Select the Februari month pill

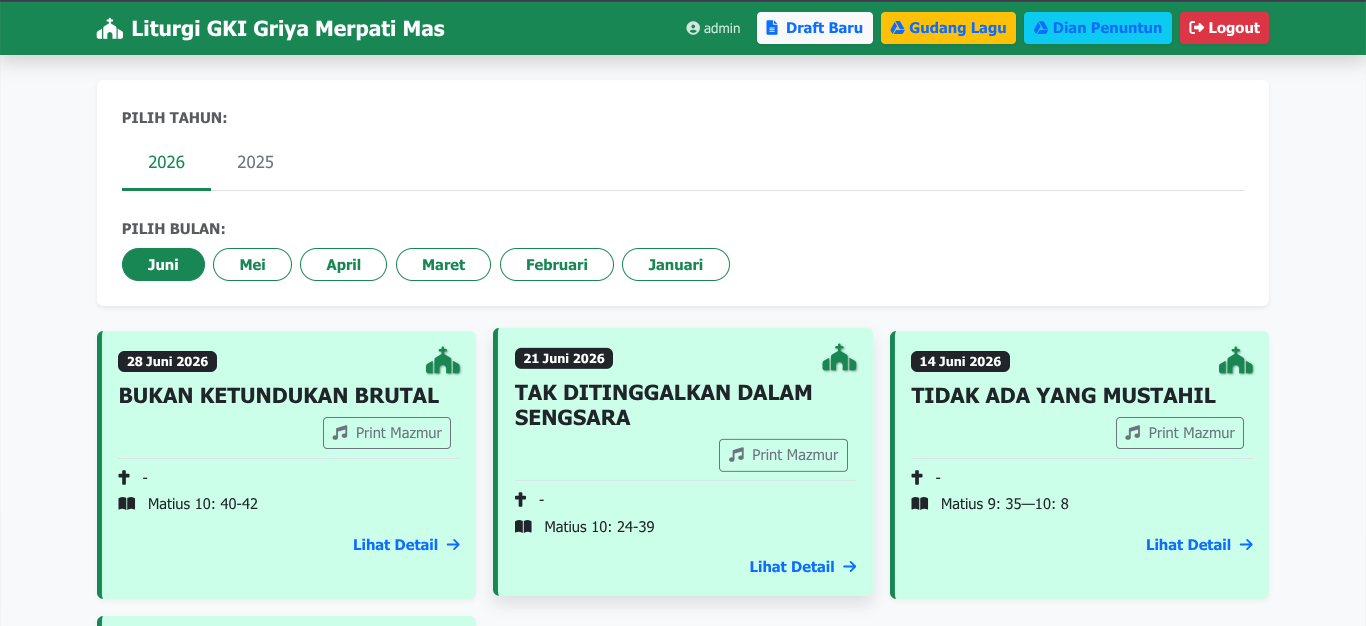pyautogui.click(x=556, y=265)
